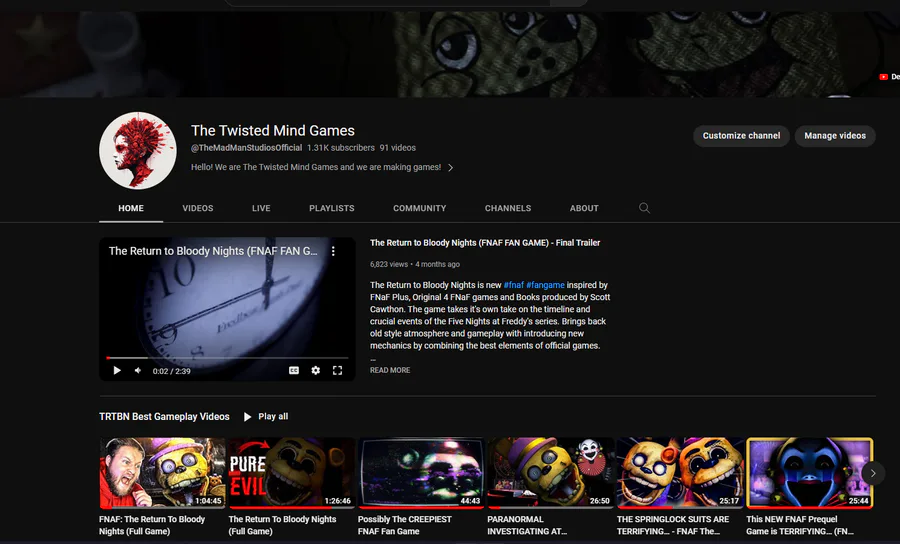Click the Play all triangle icon
The height and width of the screenshot is (544, 900).
click(x=247, y=417)
